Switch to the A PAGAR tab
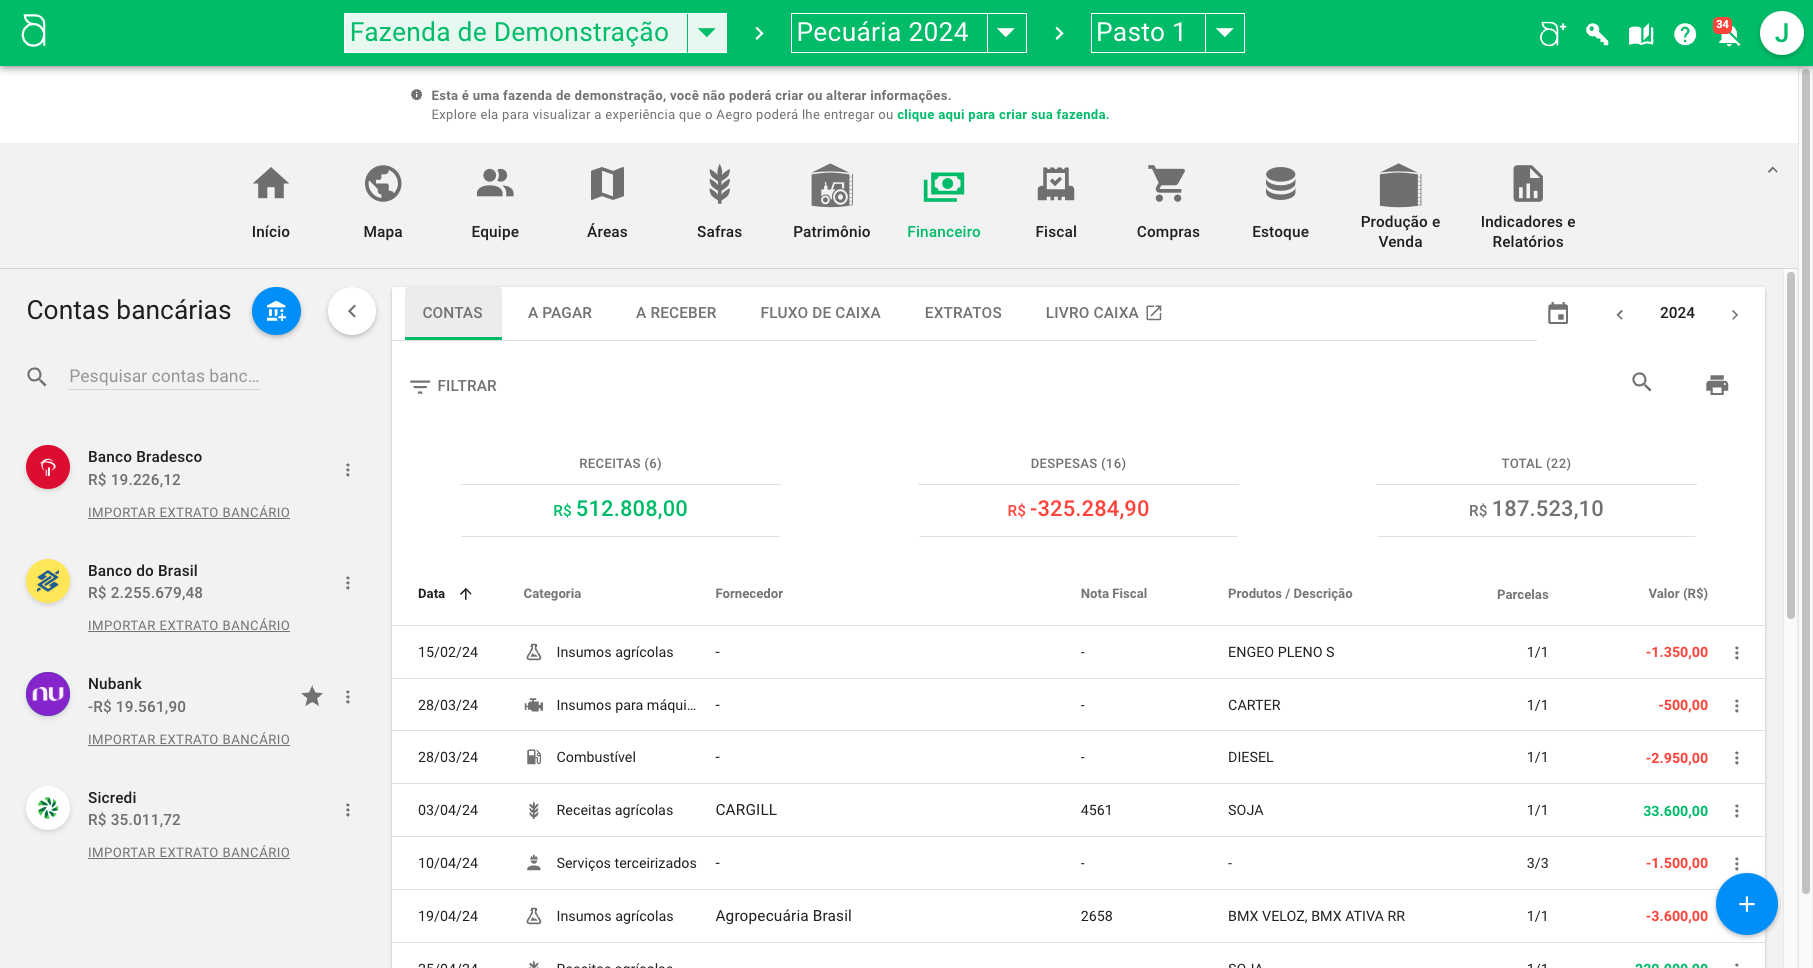The image size is (1813, 968). tap(559, 313)
